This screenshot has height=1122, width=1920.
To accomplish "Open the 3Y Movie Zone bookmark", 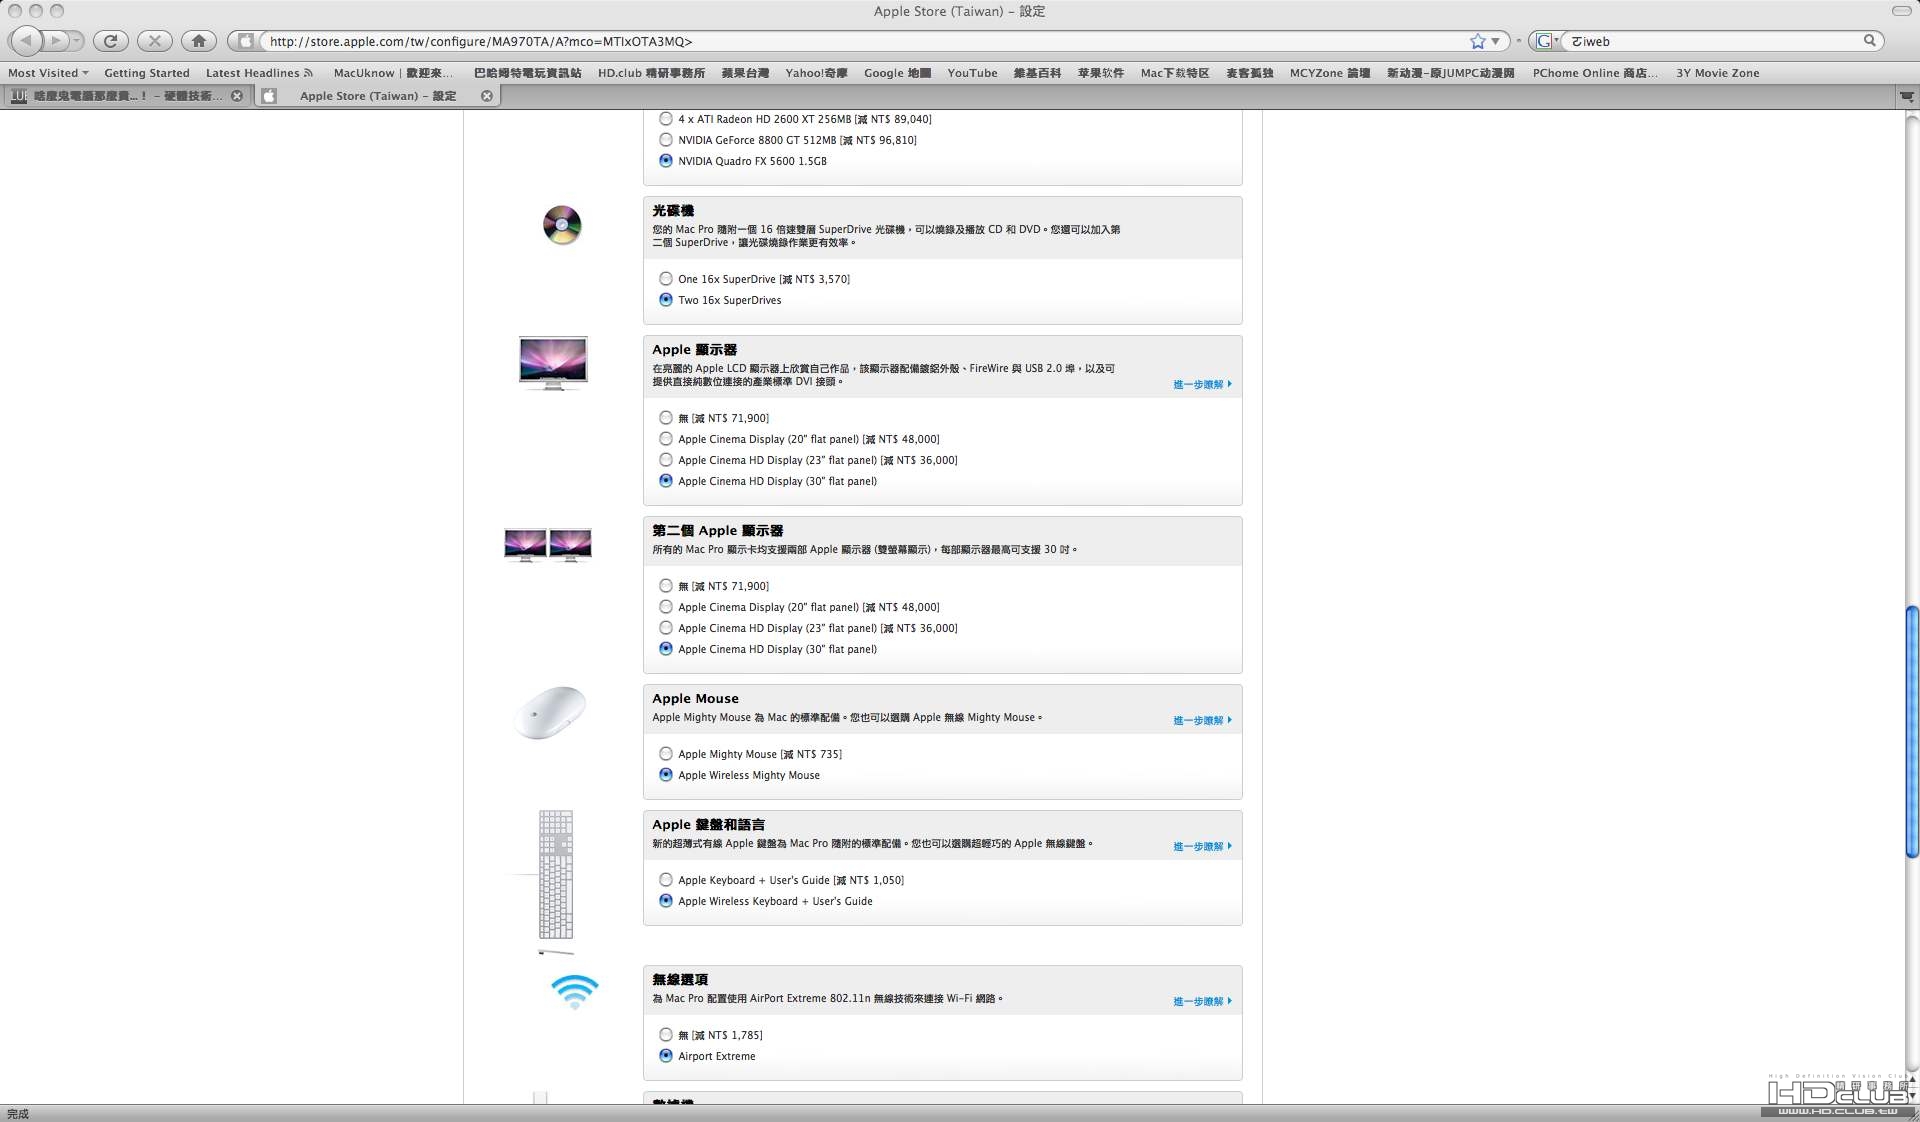I will (x=1717, y=73).
